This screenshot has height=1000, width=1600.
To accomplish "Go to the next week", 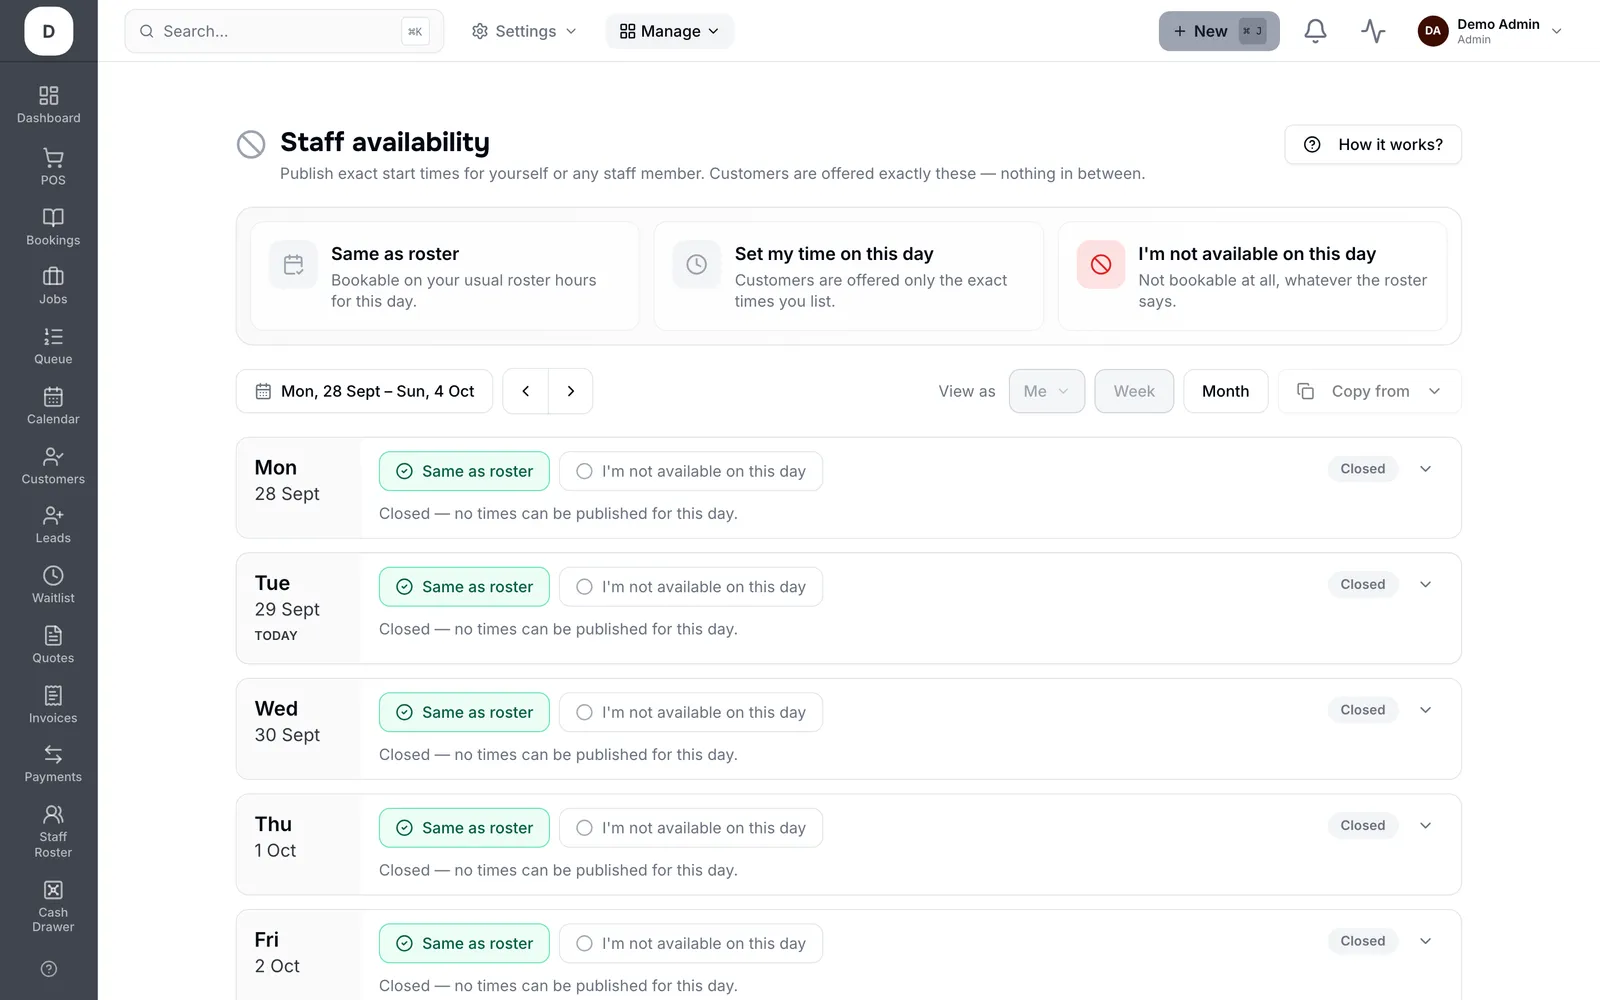I will coord(571,391).
